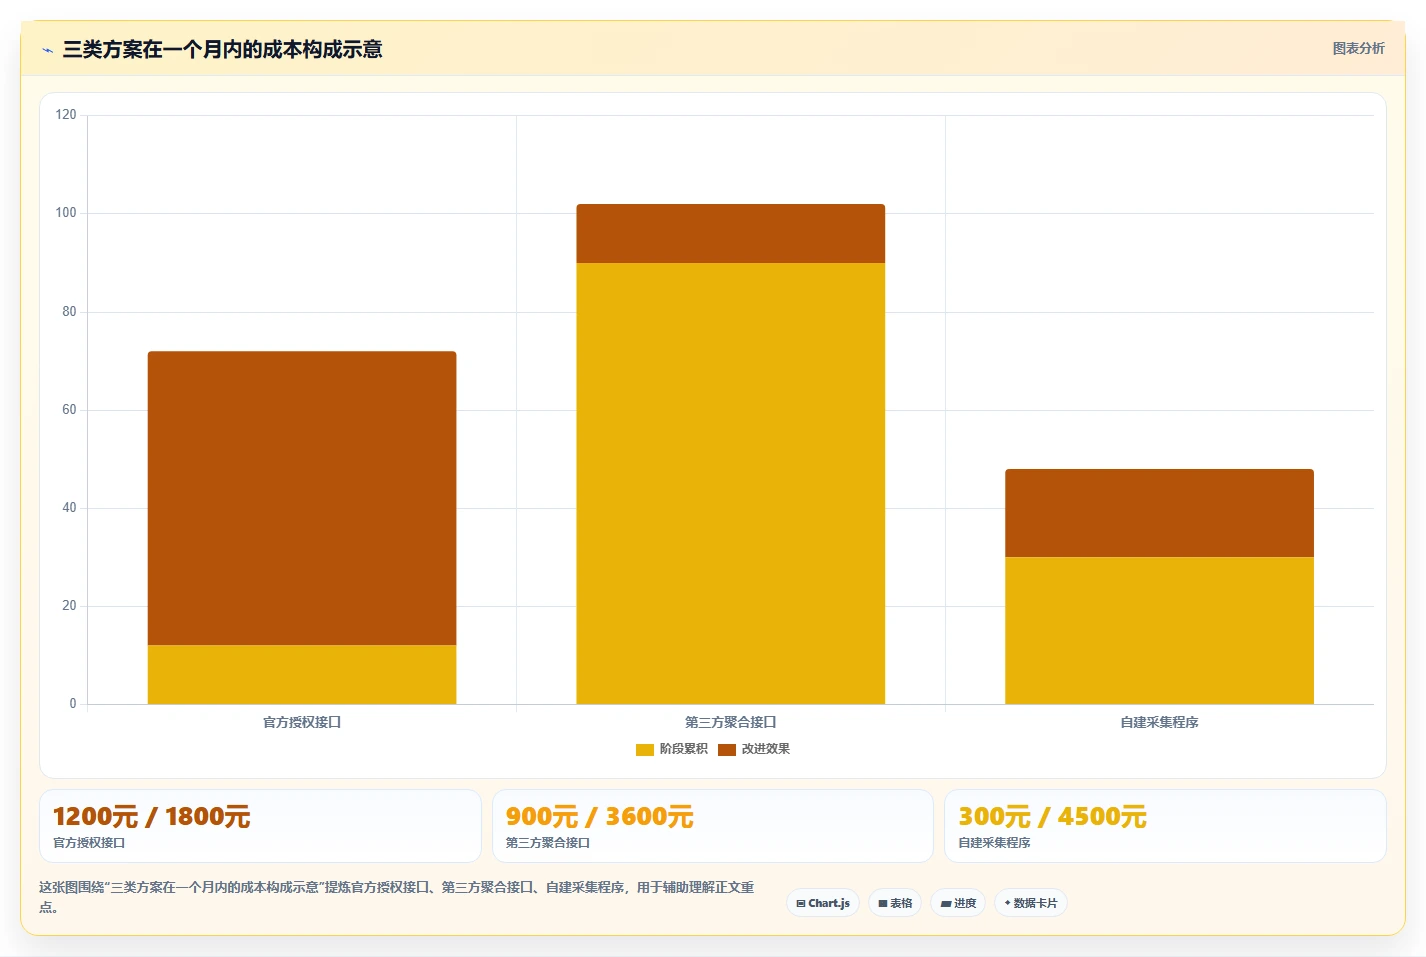
Task: Click the brown segment of the 官方授权接口 bar
Action: (302, 498)
